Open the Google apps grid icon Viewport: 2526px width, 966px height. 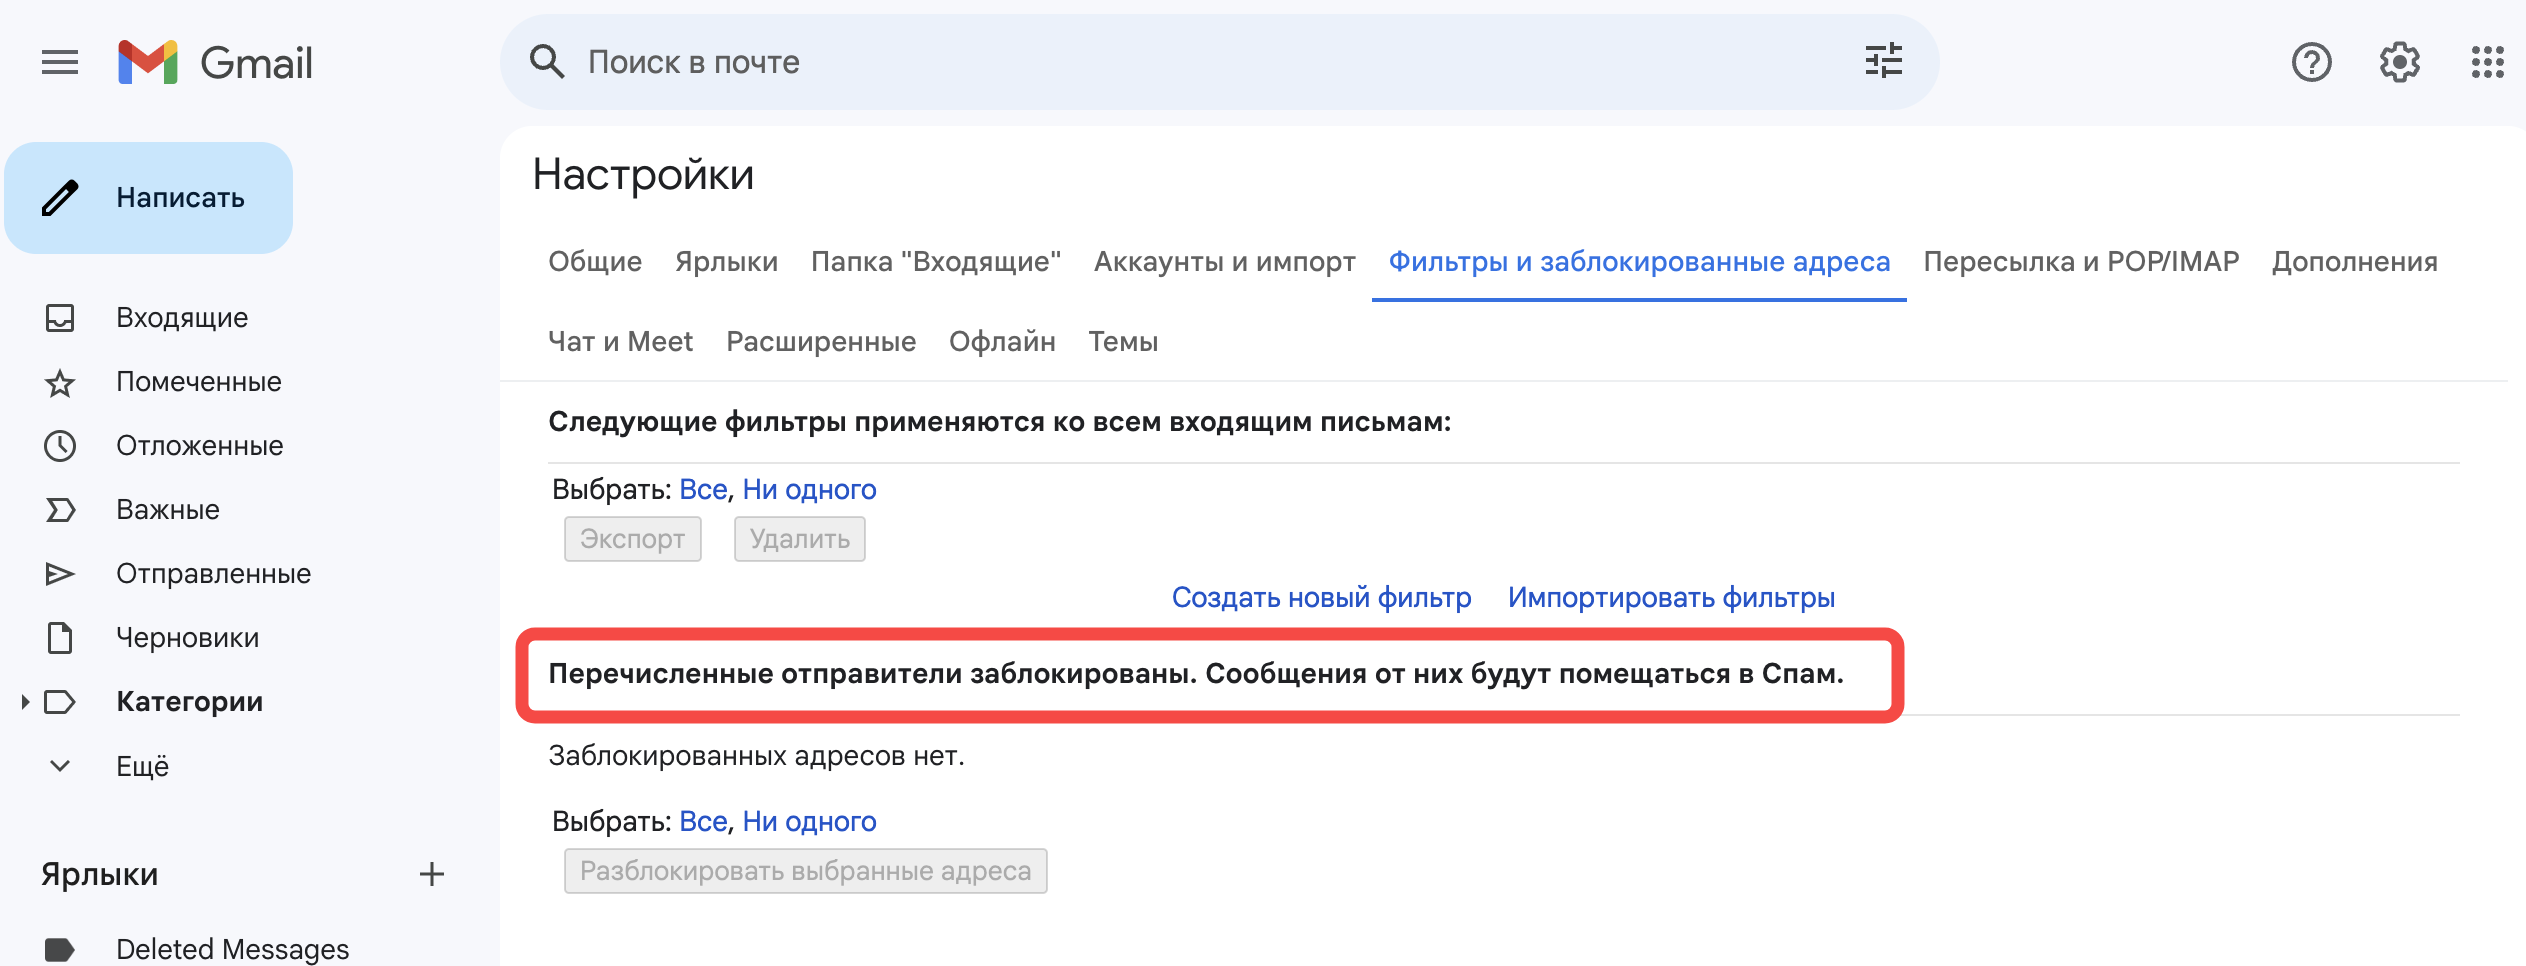point(2487,62)
